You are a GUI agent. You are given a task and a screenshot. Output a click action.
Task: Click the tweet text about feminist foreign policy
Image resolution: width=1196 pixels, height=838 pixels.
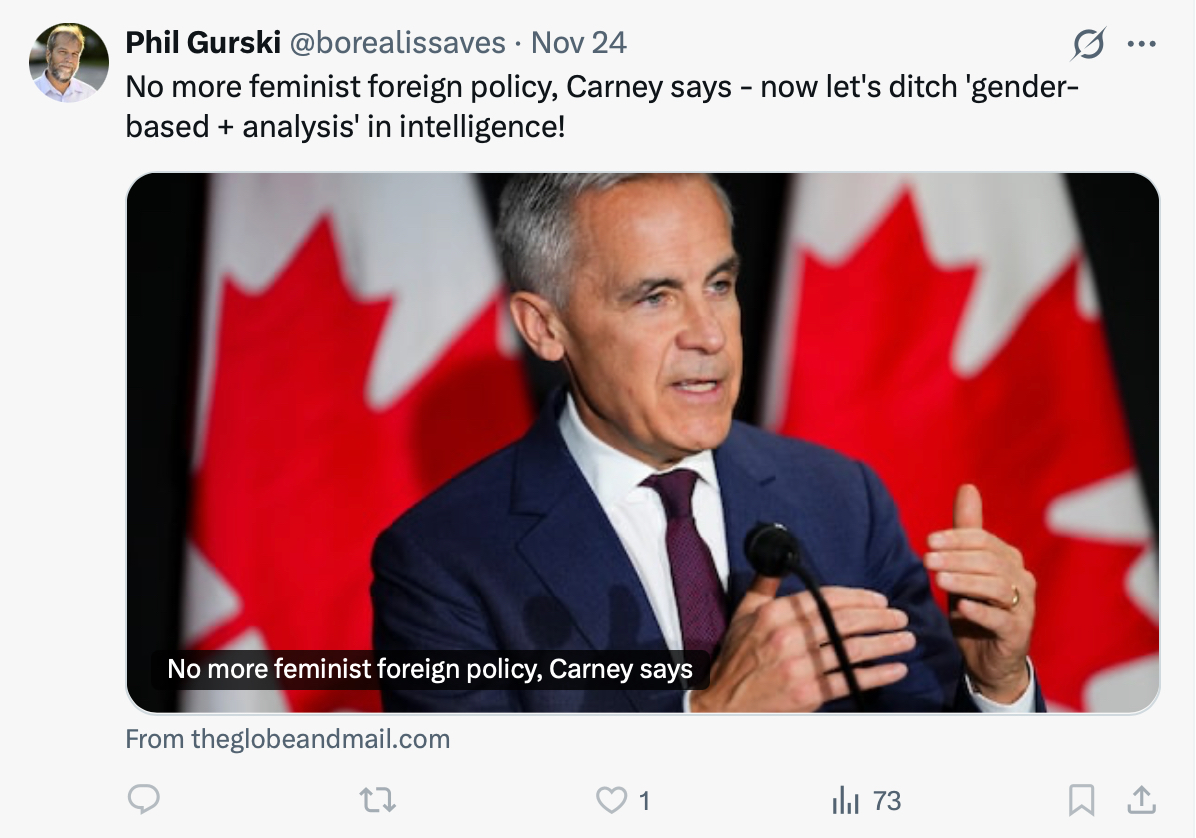point(600,107)
